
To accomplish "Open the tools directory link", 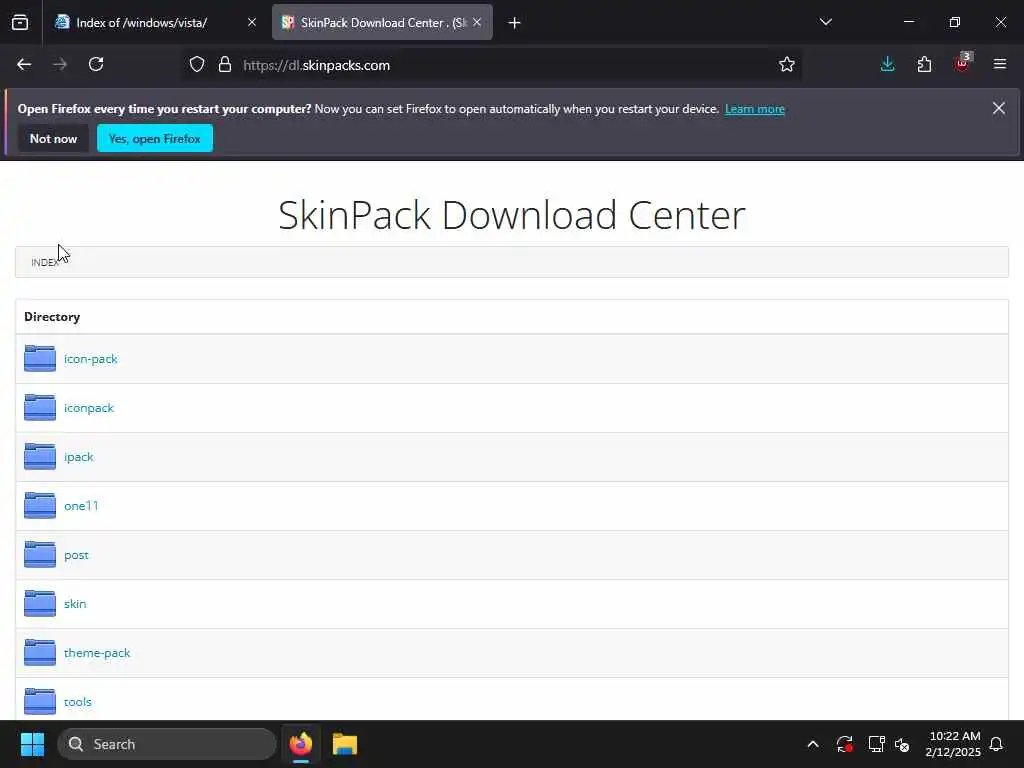I will 77,702.
